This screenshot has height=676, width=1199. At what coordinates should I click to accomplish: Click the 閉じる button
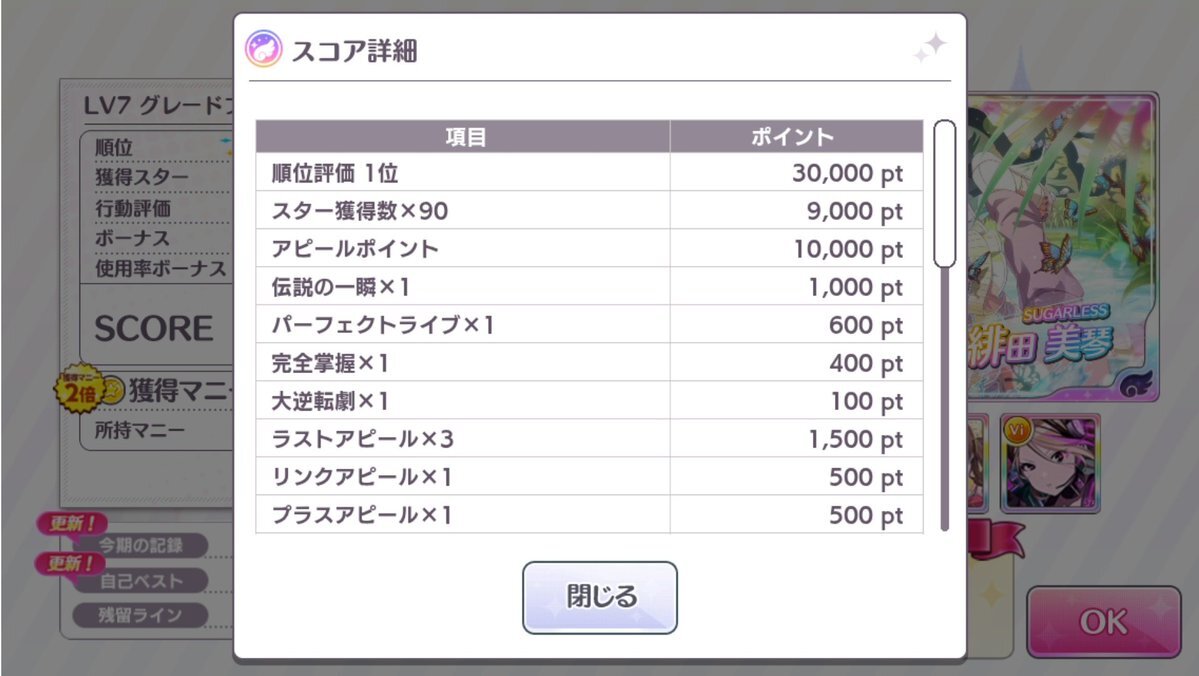pos(600,597)
